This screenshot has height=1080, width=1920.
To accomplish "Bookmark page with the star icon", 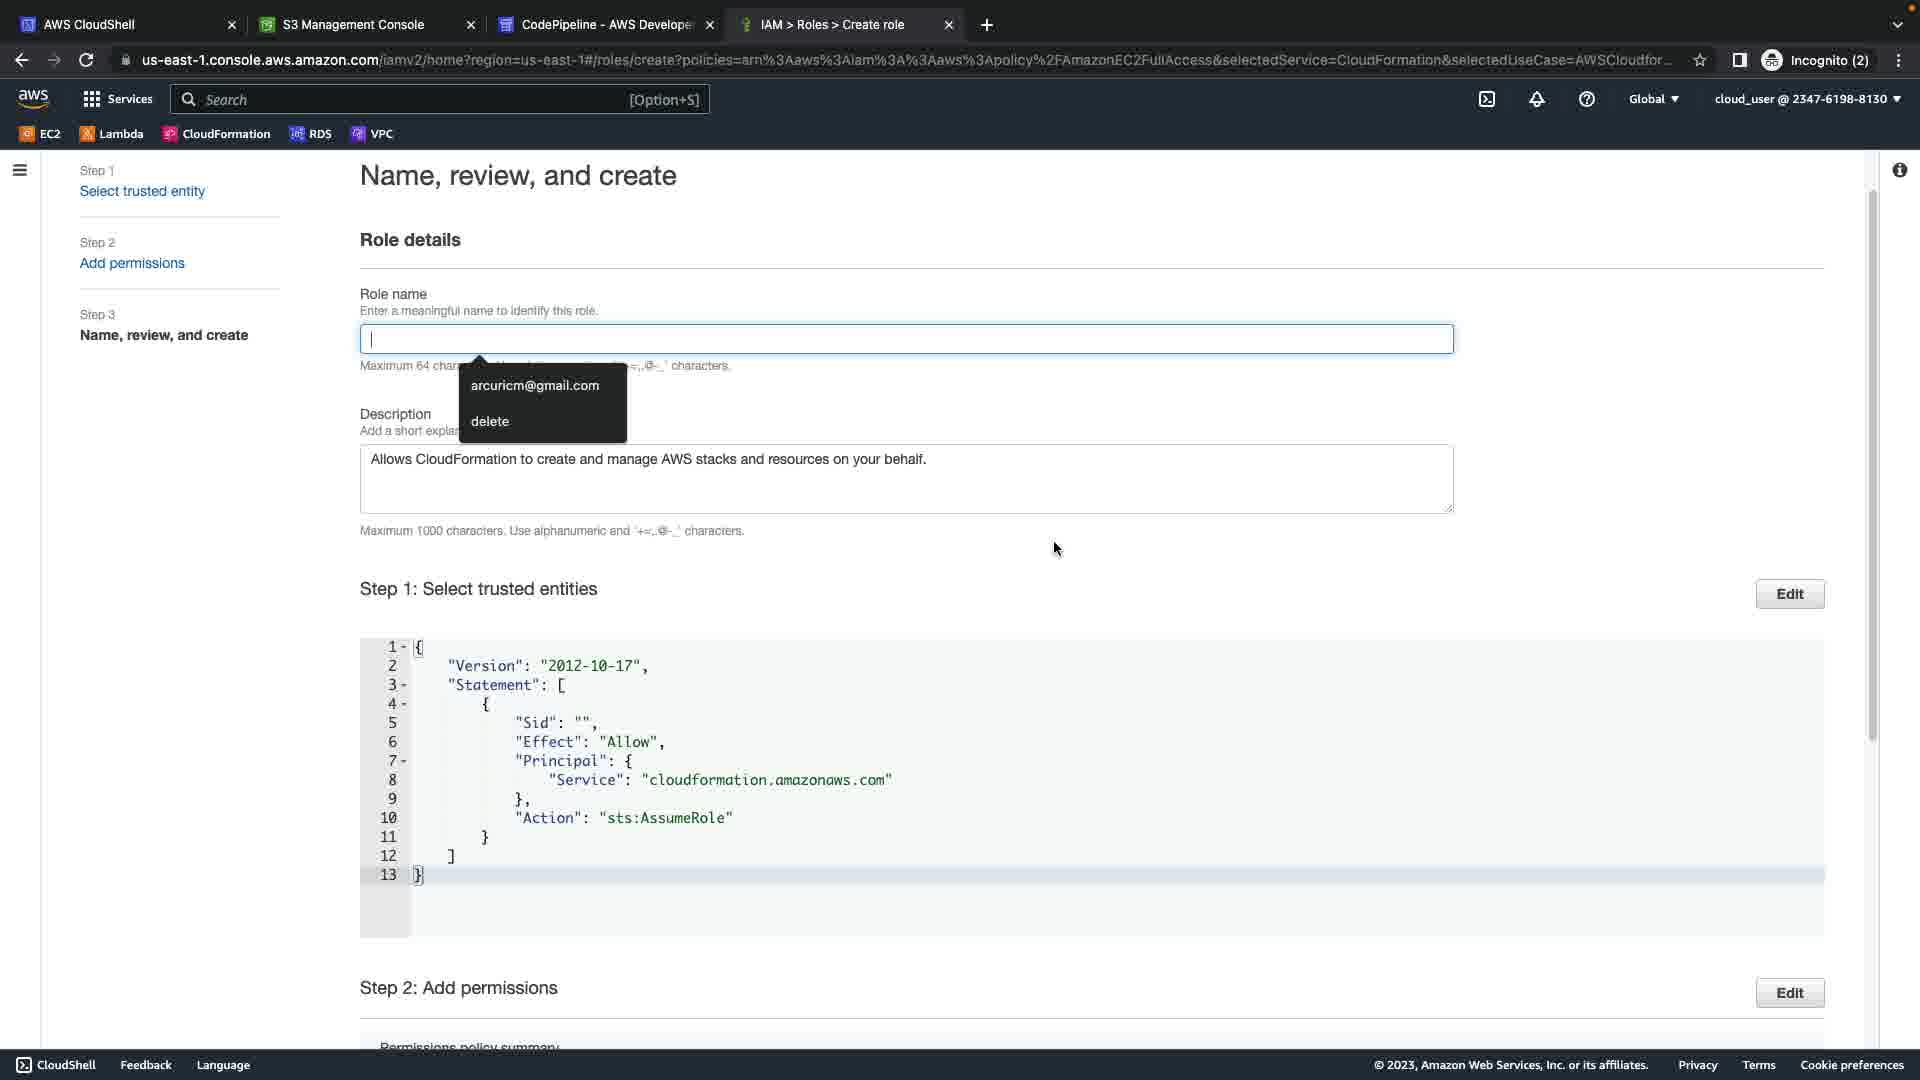I will pos(1700,60).
